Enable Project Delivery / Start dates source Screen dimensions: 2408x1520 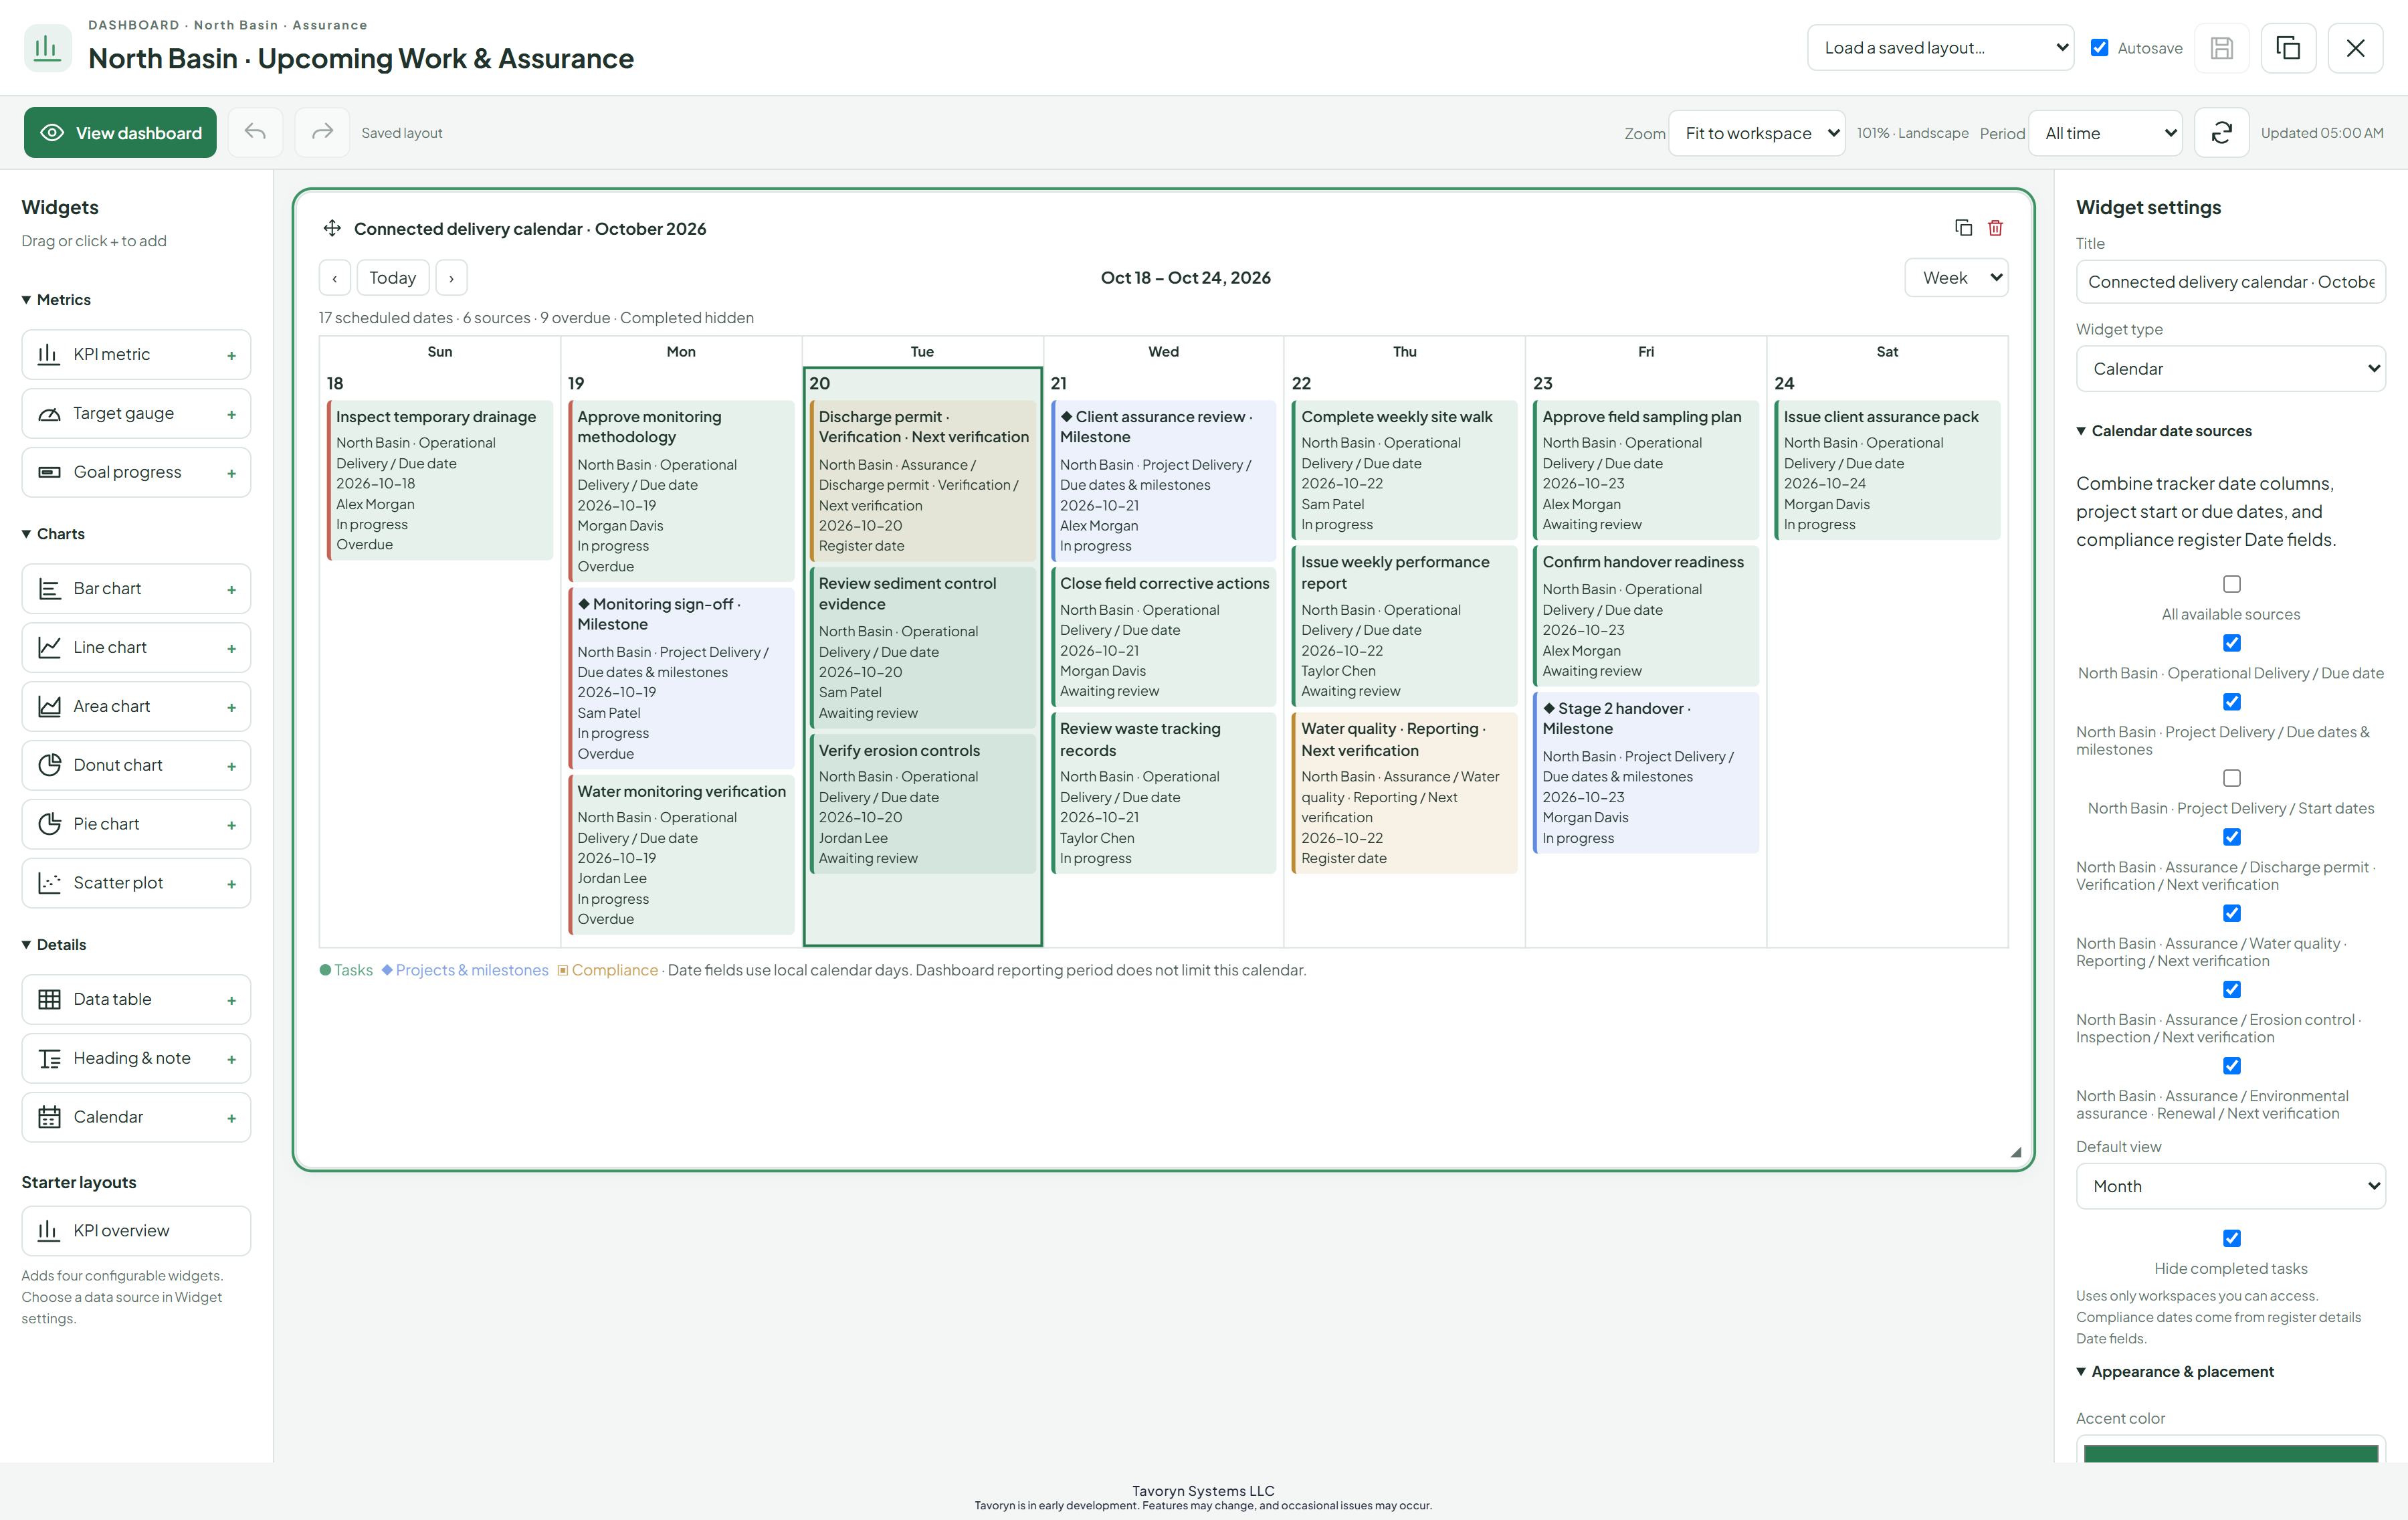tap(2231, 778)
